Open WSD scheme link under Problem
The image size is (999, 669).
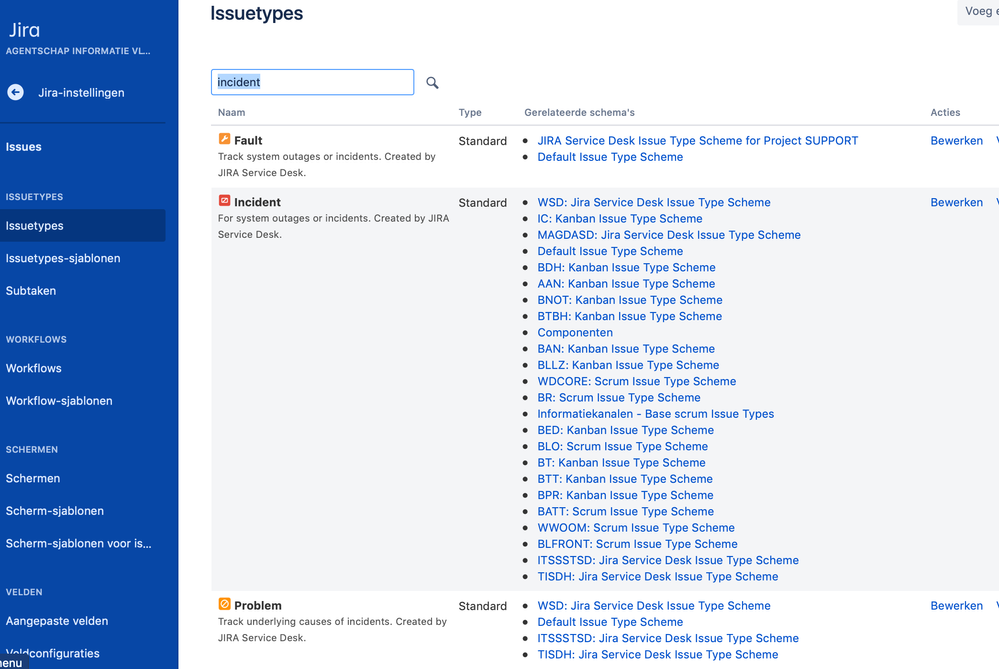tap(654, 606)
